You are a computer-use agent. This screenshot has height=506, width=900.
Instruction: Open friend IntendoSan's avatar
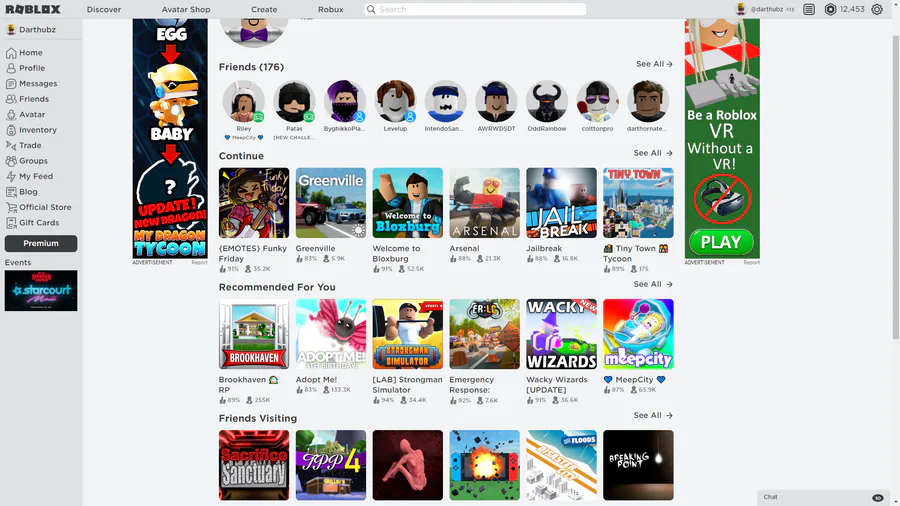(446, 102)
